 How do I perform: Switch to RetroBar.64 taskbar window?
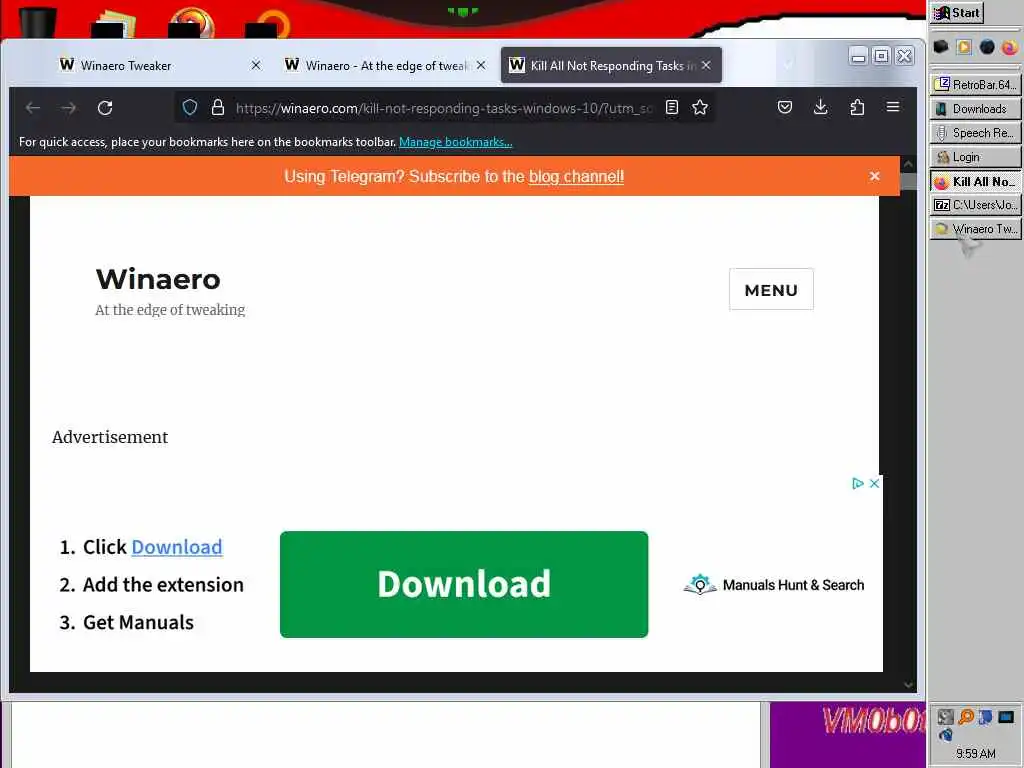[x=975, y=85]
